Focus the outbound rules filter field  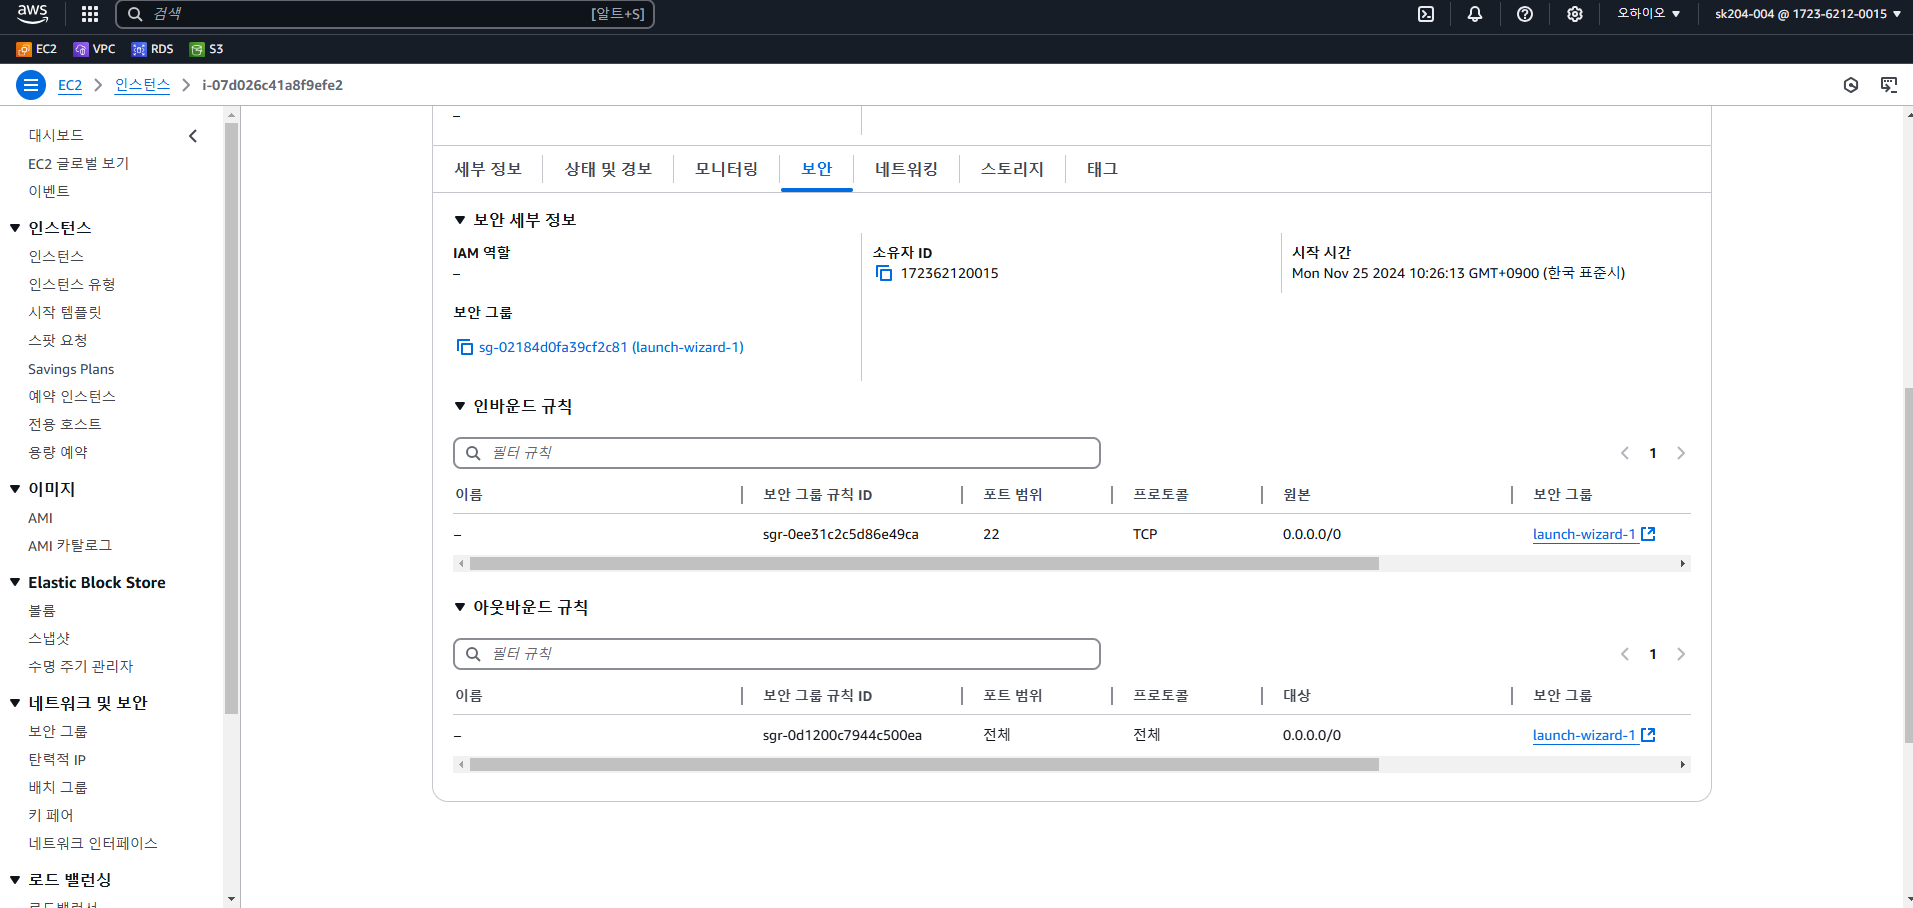click(x=777, y=654)
